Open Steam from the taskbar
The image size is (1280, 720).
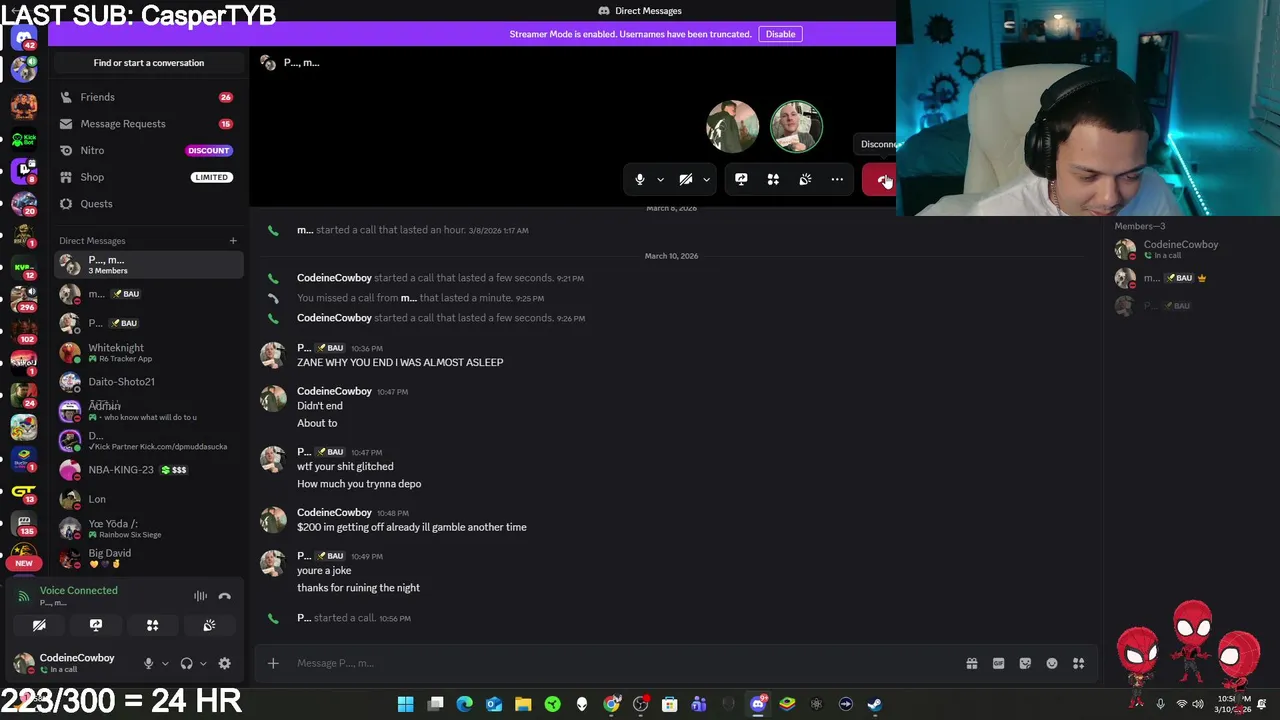tap(874, 704)
